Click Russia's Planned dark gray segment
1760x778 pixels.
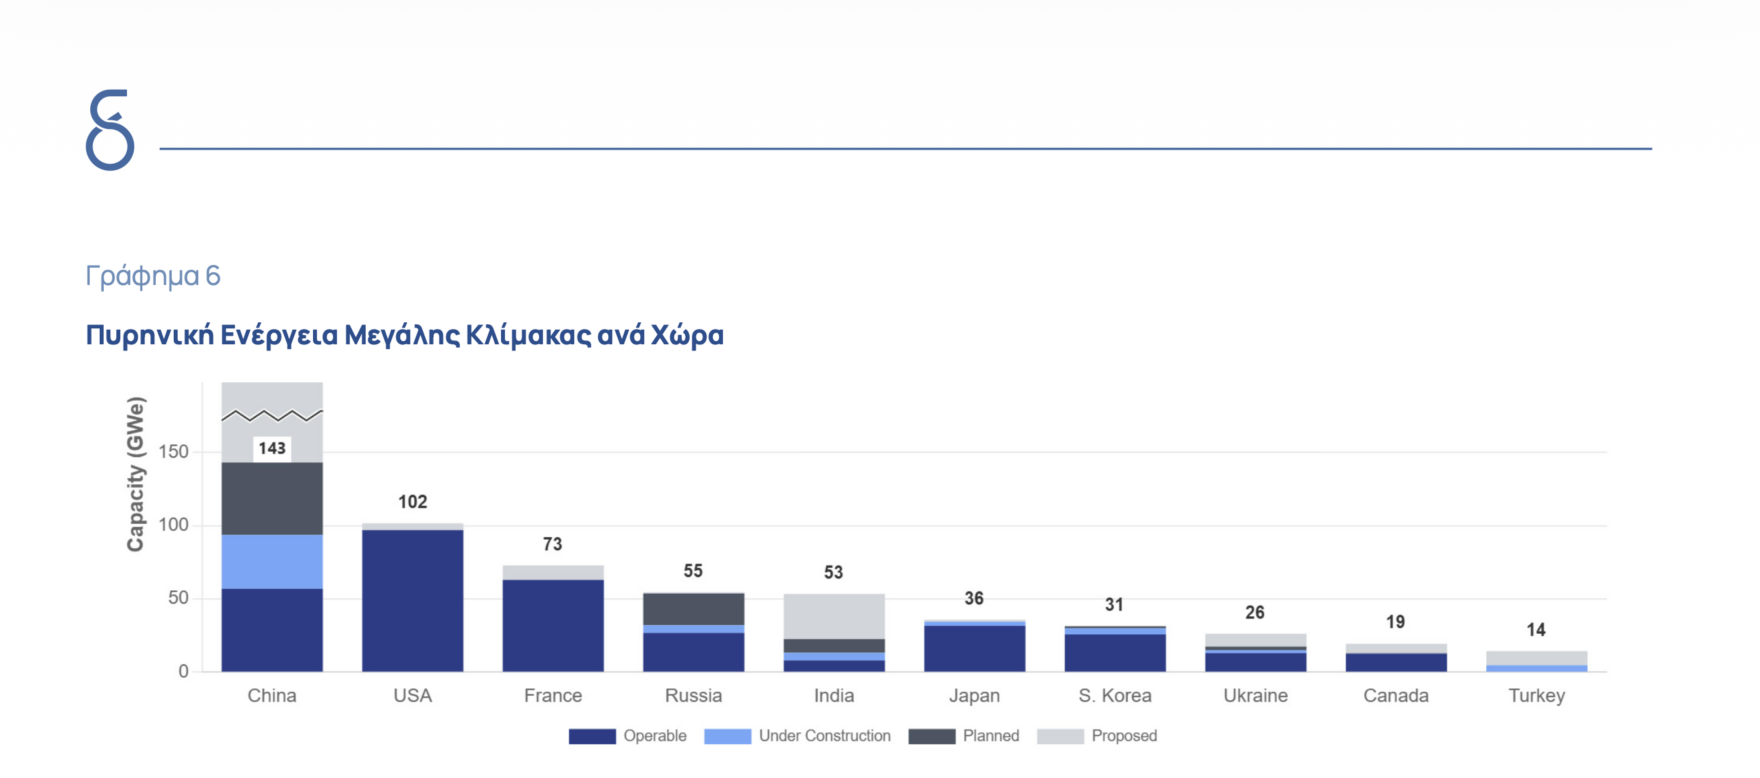tap(693, 609)
